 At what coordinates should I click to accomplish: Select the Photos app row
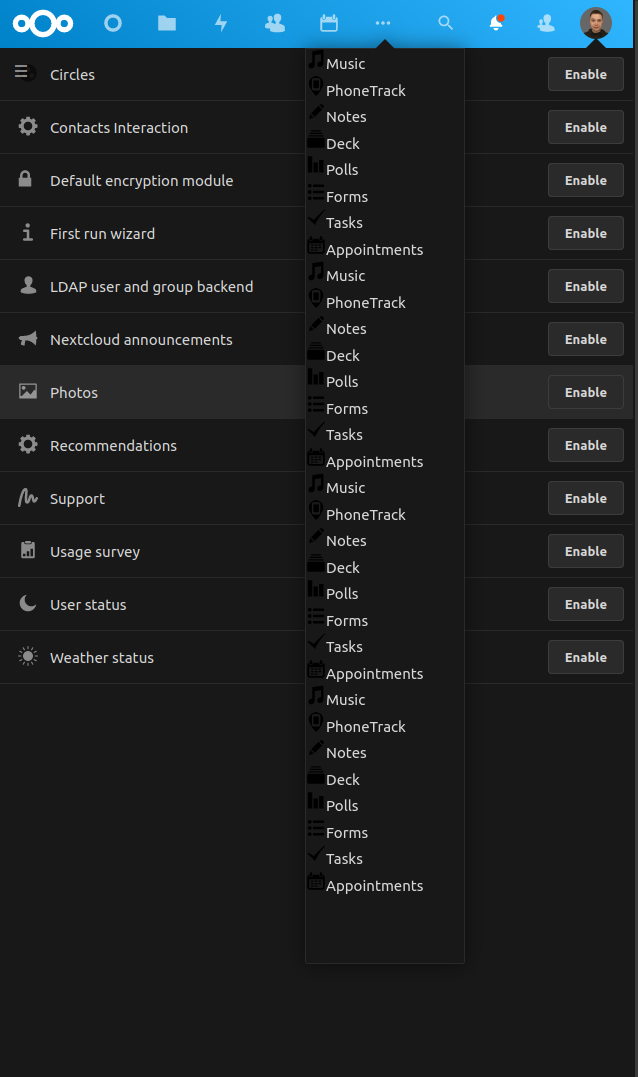(x=74, y=393)
